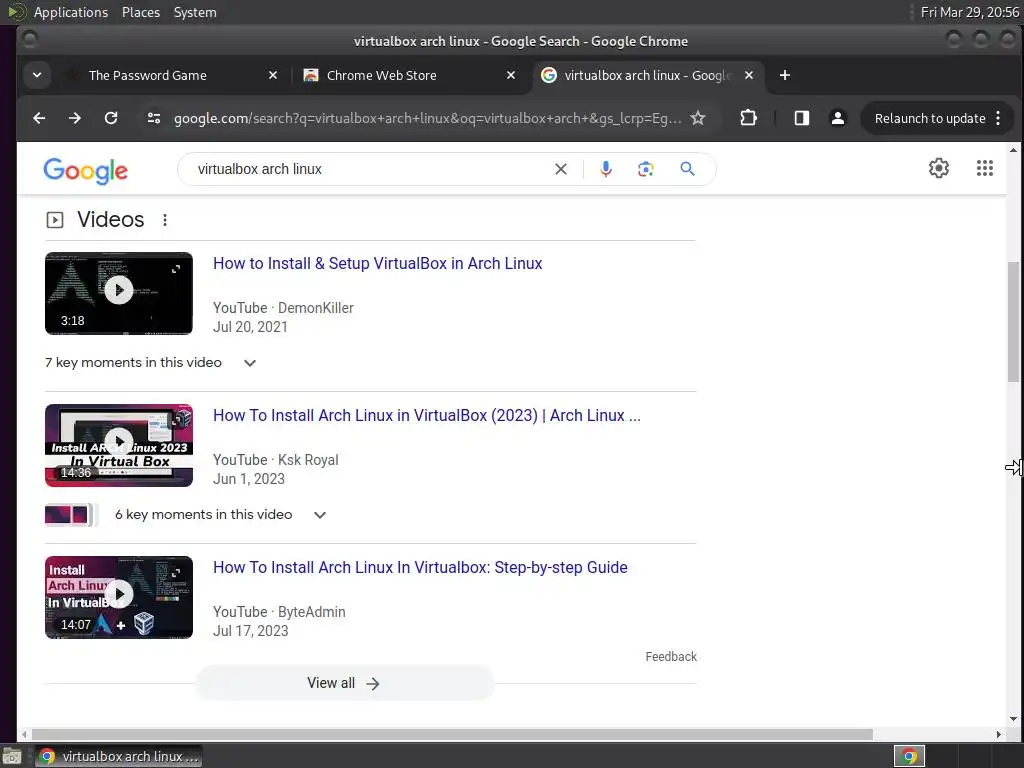Click in the Google search input field
Viewport: 1024px width, 768px height.
[372, 169]
